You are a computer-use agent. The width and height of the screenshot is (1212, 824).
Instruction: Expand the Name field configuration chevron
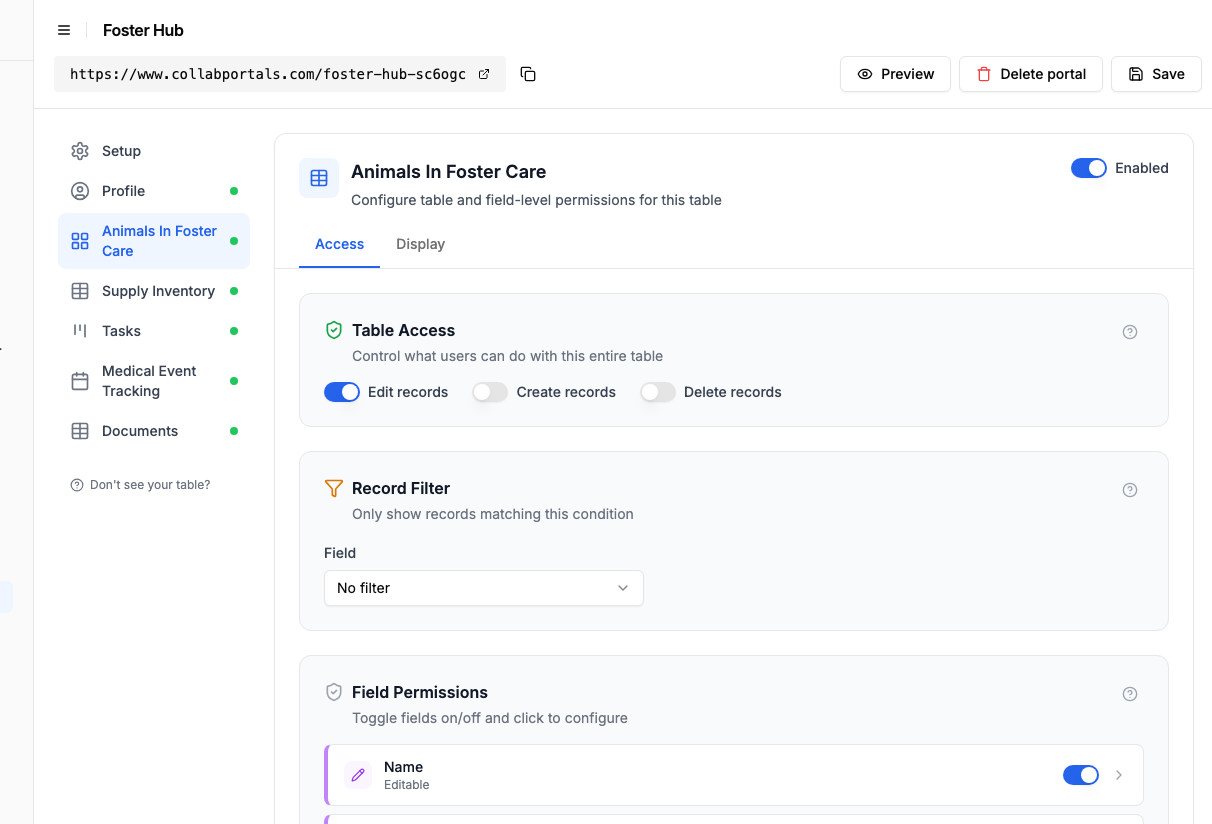point(1119,775)
